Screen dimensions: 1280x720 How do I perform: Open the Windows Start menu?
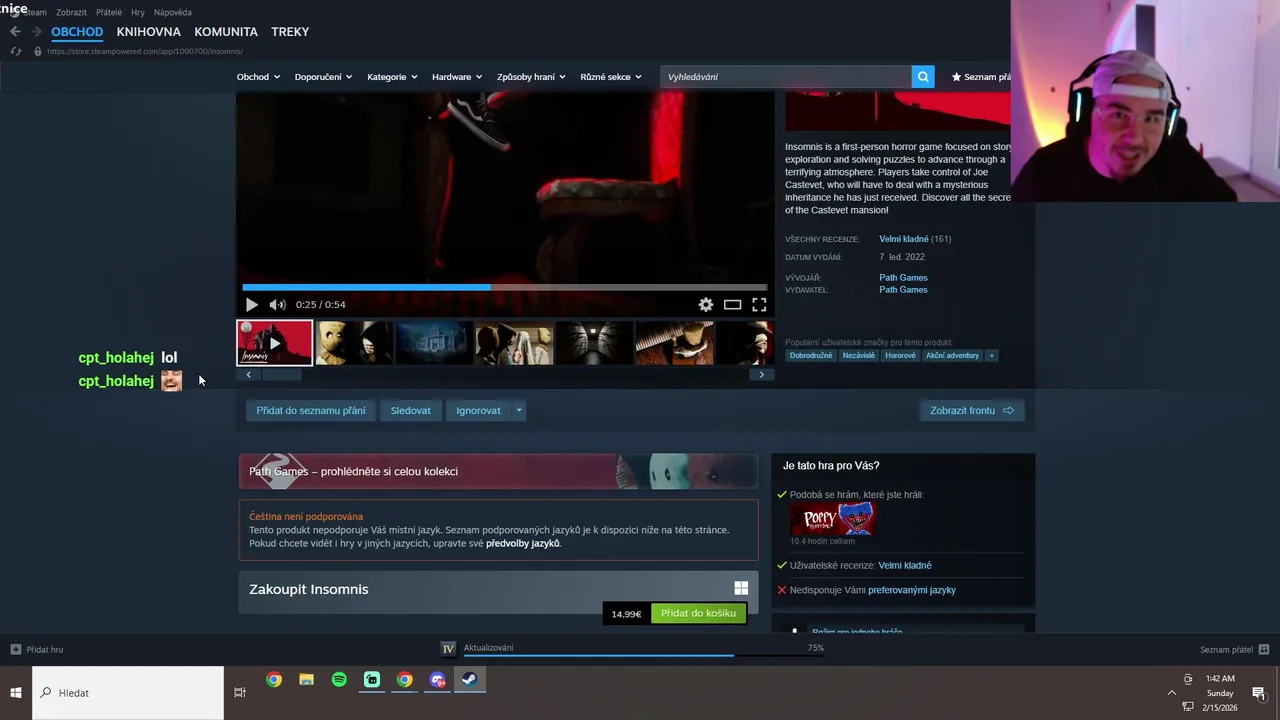click(x=16, y=693)
